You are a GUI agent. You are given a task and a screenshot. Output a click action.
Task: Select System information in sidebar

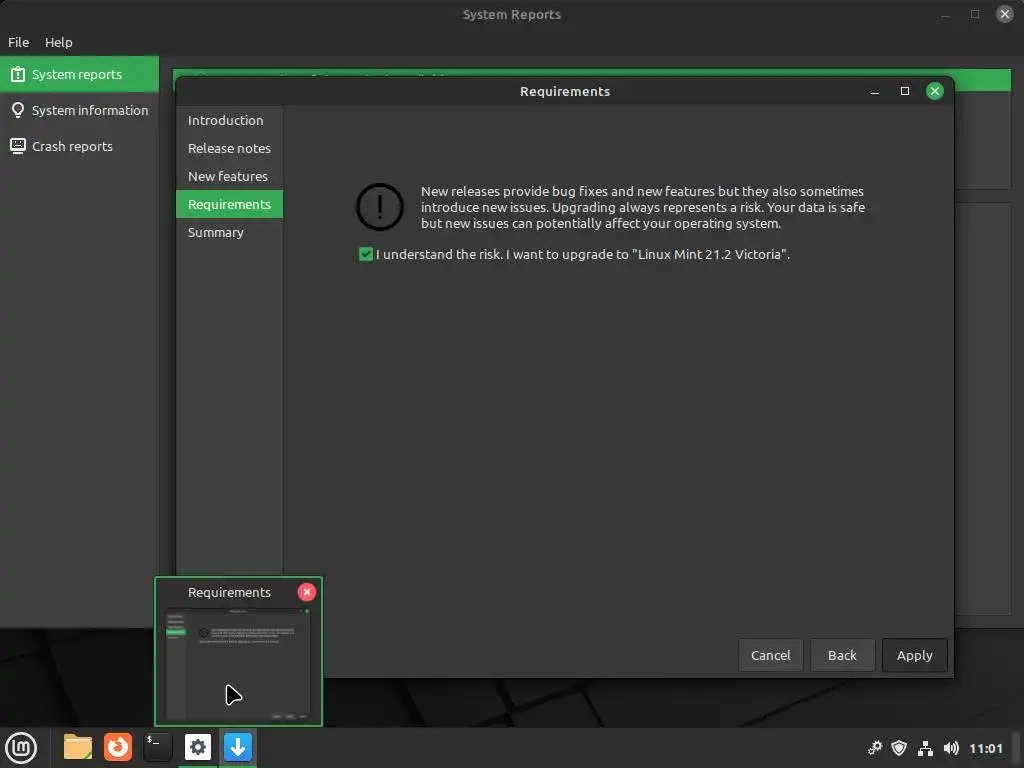pyautogui.click(x=80, y=110)
